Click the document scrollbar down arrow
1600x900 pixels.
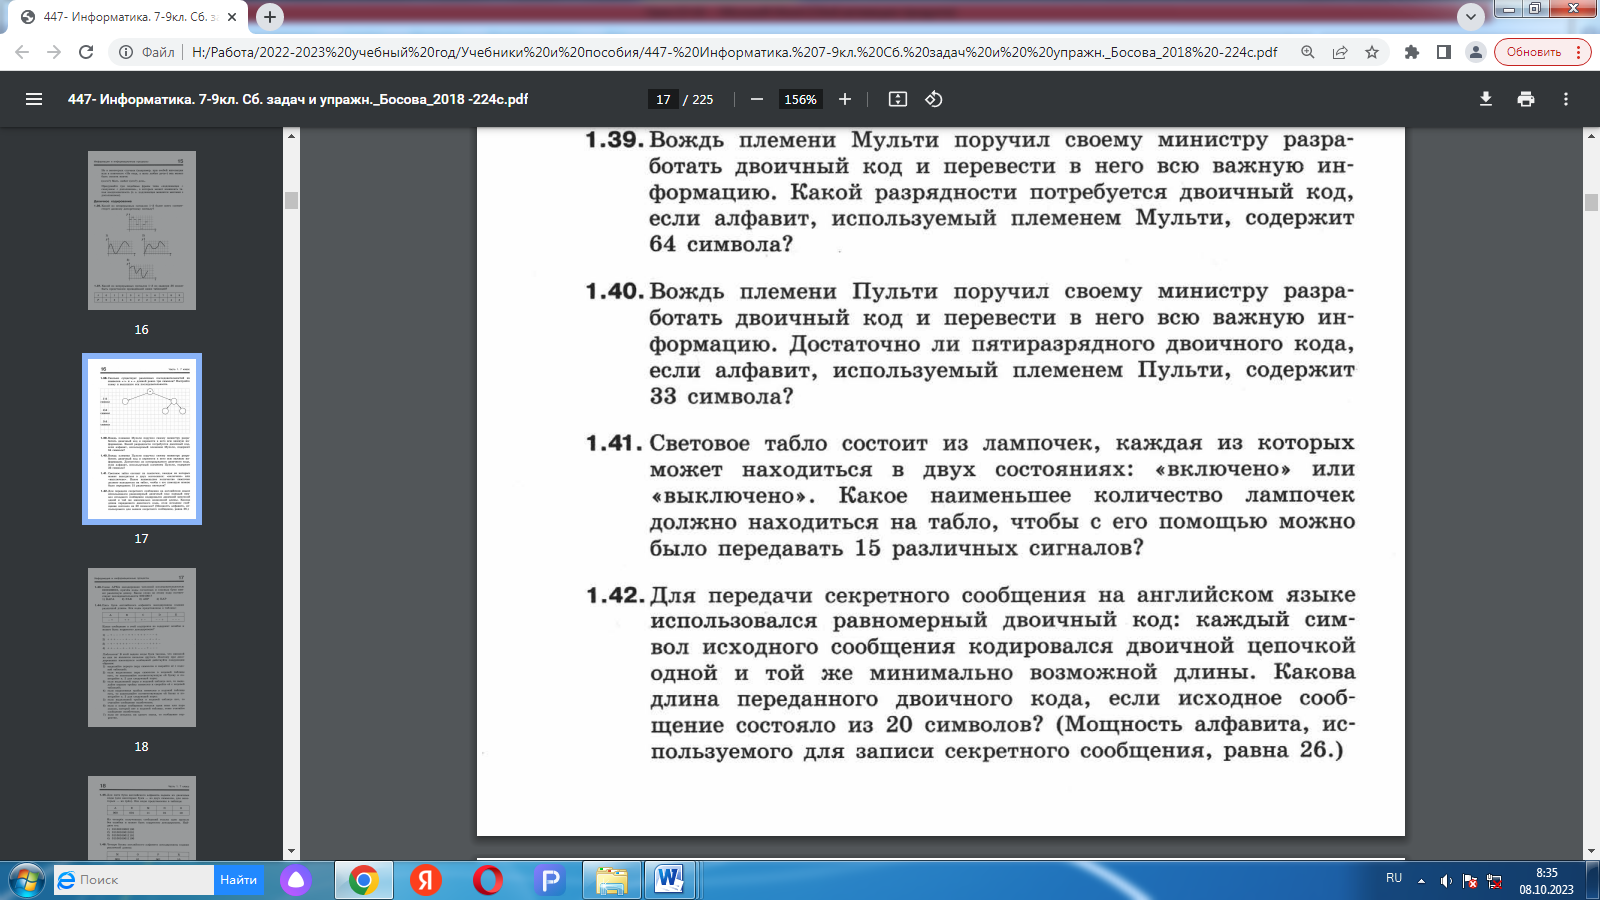click(x=1591, y=850)
